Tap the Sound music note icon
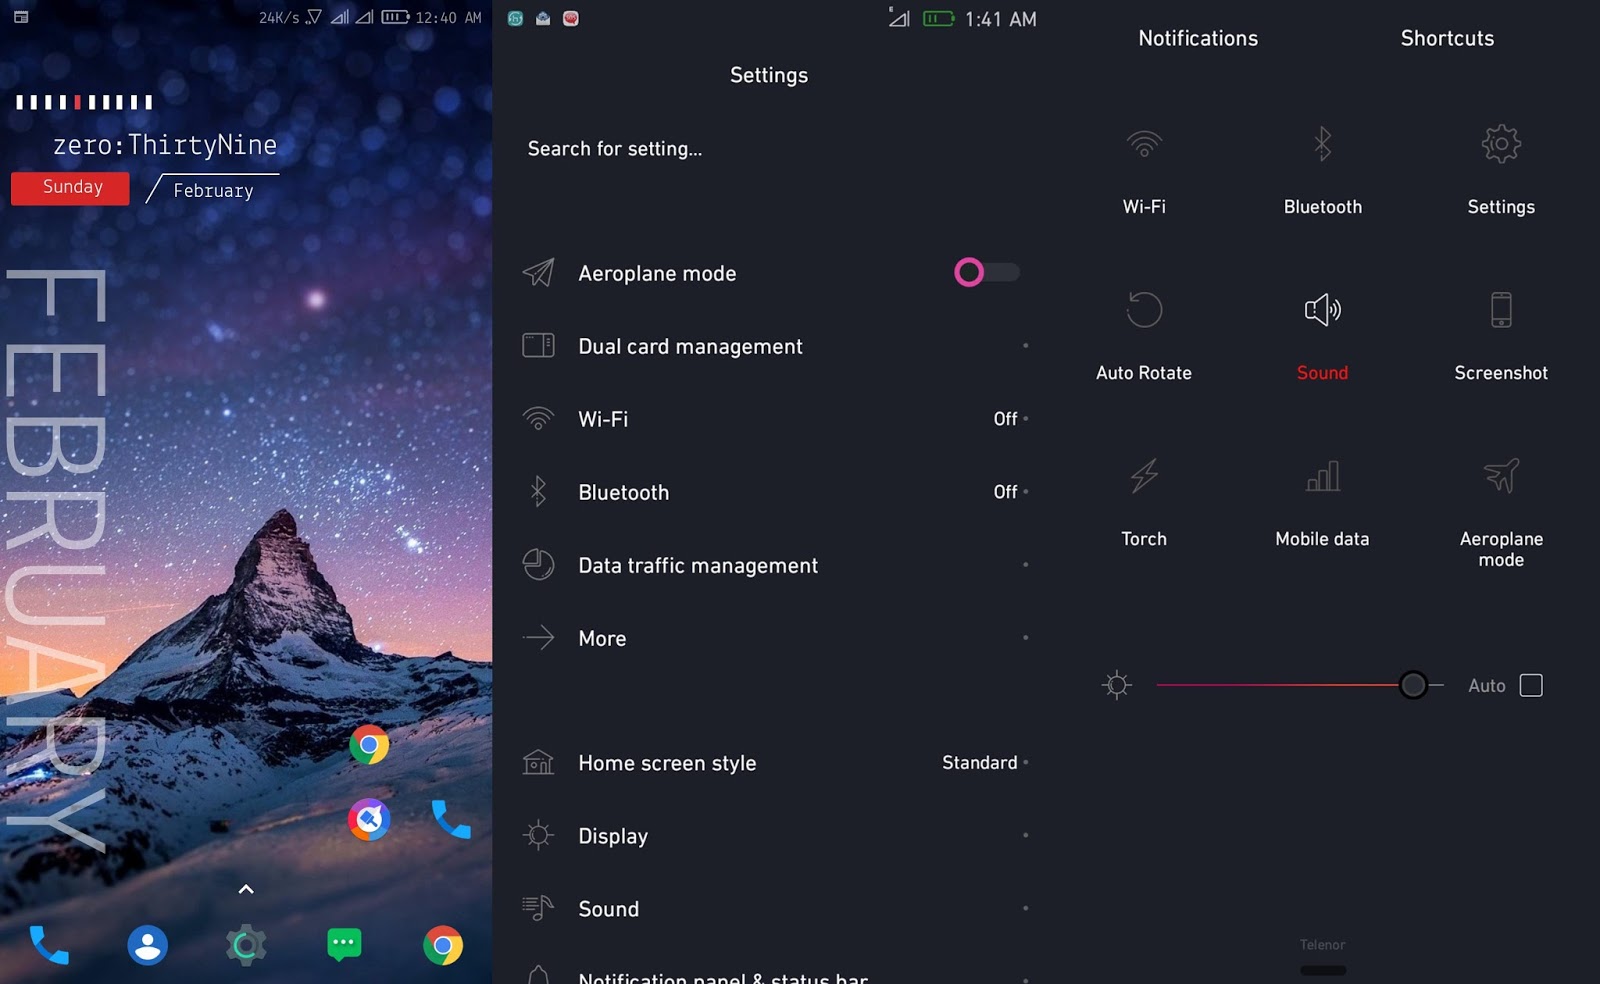The width and height of the screenshot is (1600, 984). [538, 907]
